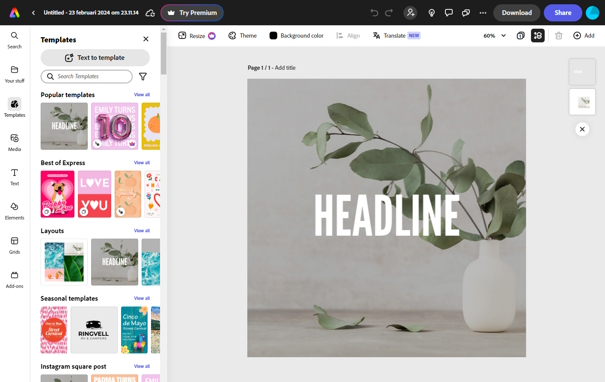This screenshot has width=605, height=382.
Task: Click the duplicate pages icon beside zoom
Action: coord(521,35)
